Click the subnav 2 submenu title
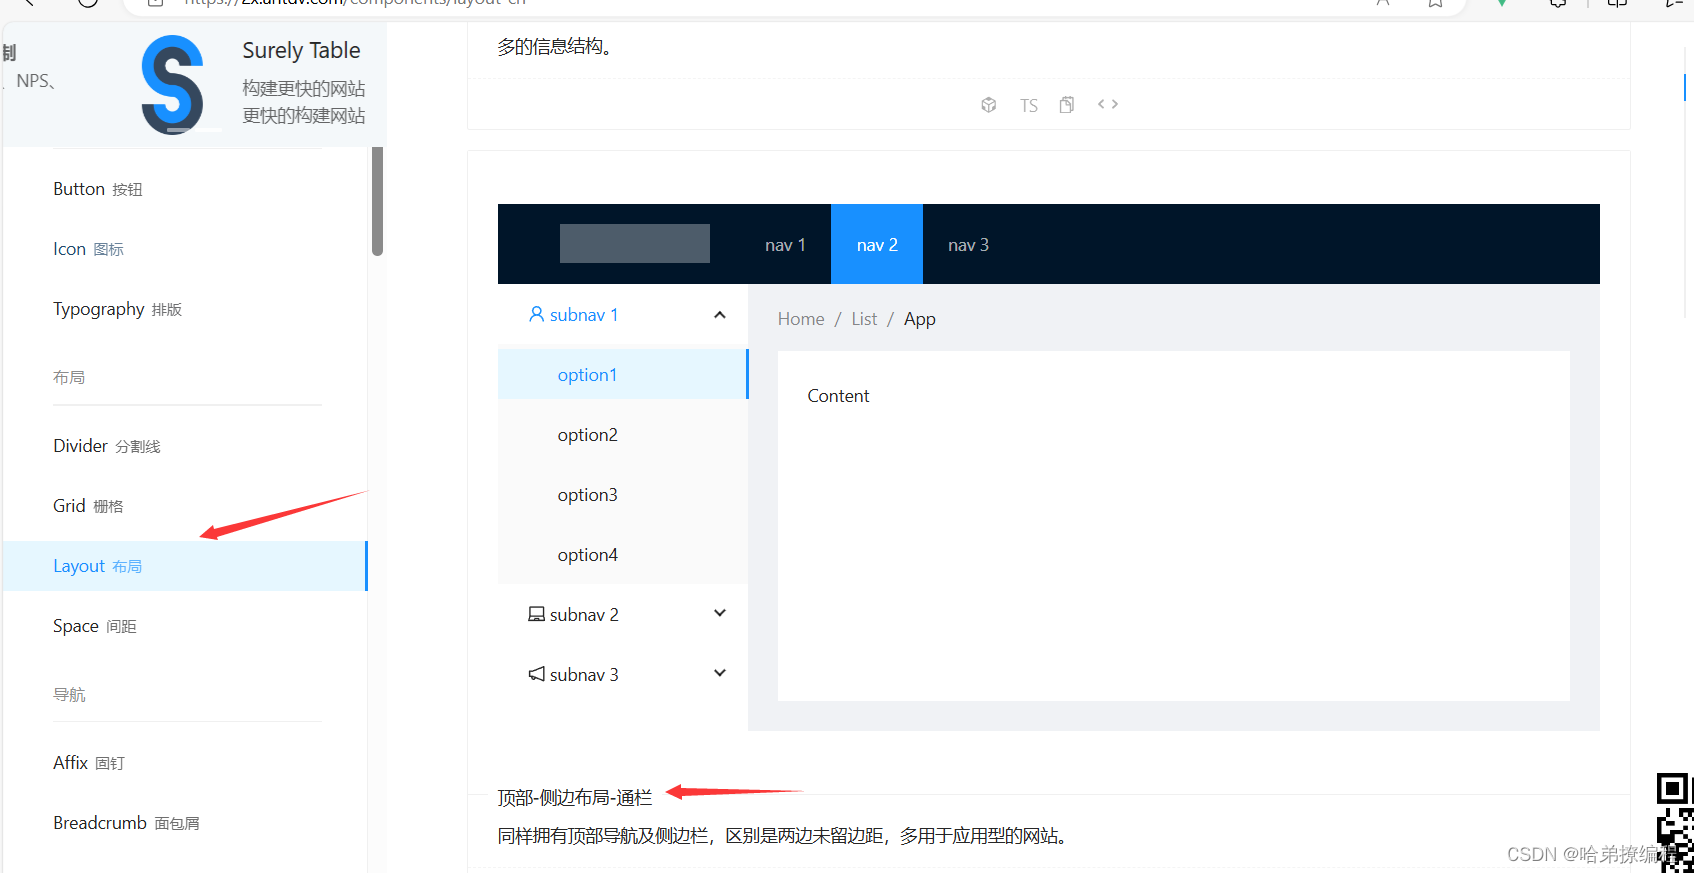Screen dimensions: 1694x873 [x=623, y=615]
